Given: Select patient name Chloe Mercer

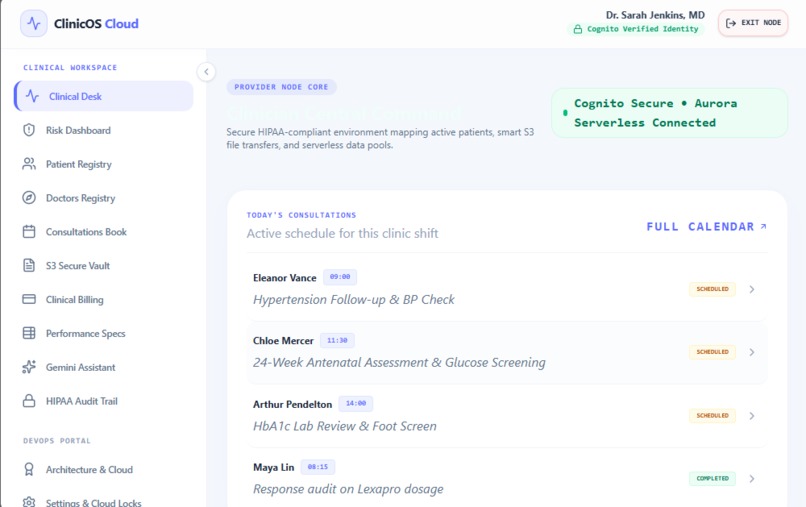Looking at the screenshot, I should [283, 340].
